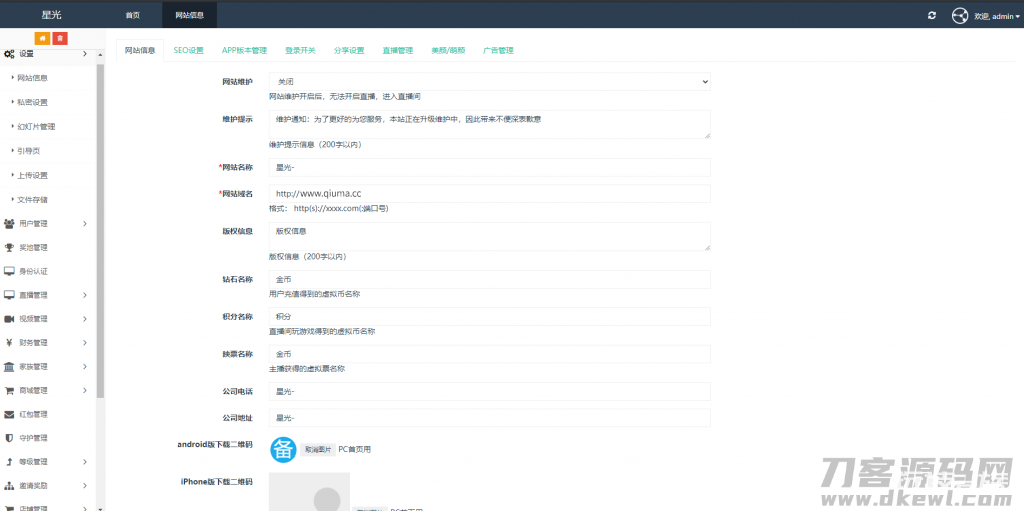Viewport: 1024px width, 511px height.
Task: Expand the 直播管理 submenu arrow
Action: tap(86, 295)
